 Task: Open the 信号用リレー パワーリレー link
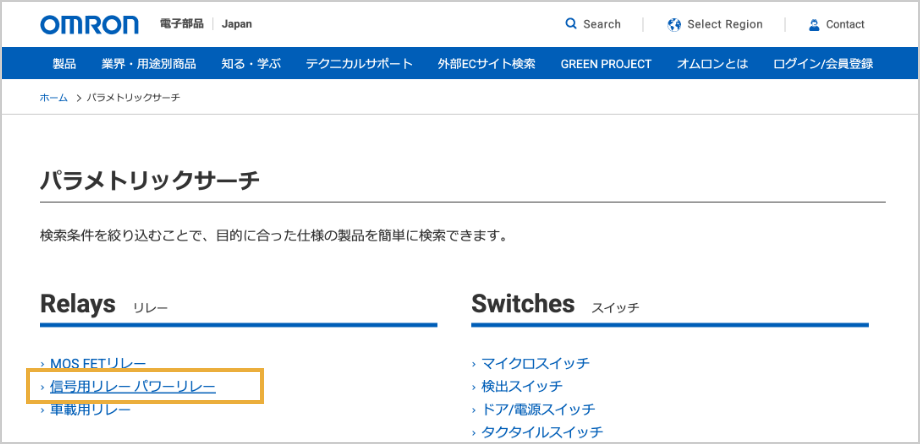(133, 386)
